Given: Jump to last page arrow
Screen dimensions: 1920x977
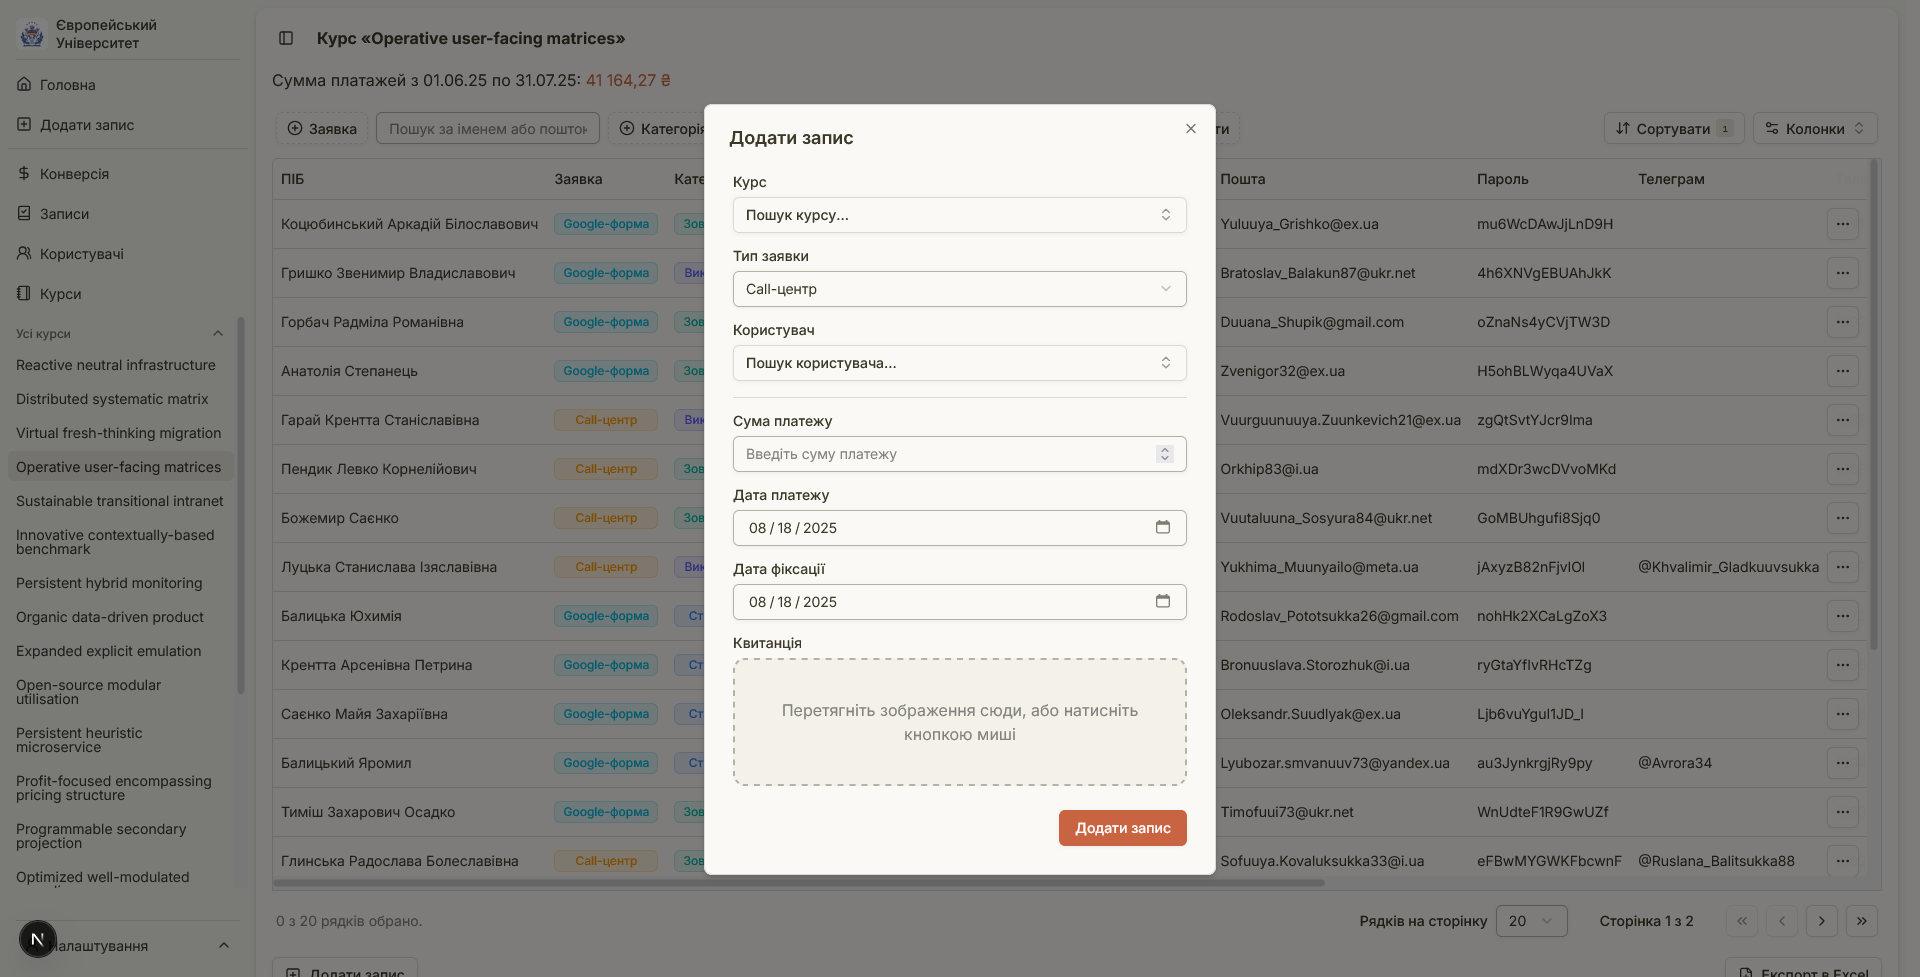Looking at the screenshot, I should pos(1861,921).
